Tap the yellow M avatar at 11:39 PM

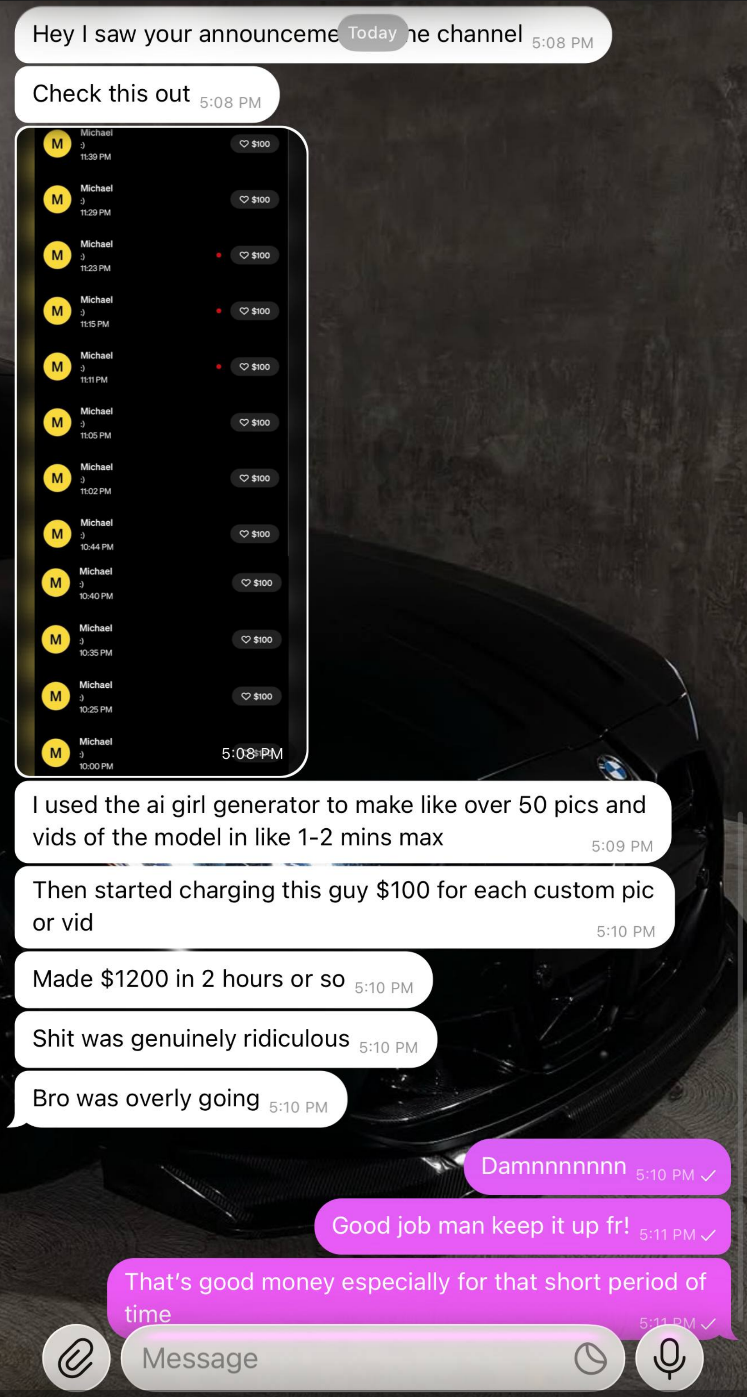[57, 144]
